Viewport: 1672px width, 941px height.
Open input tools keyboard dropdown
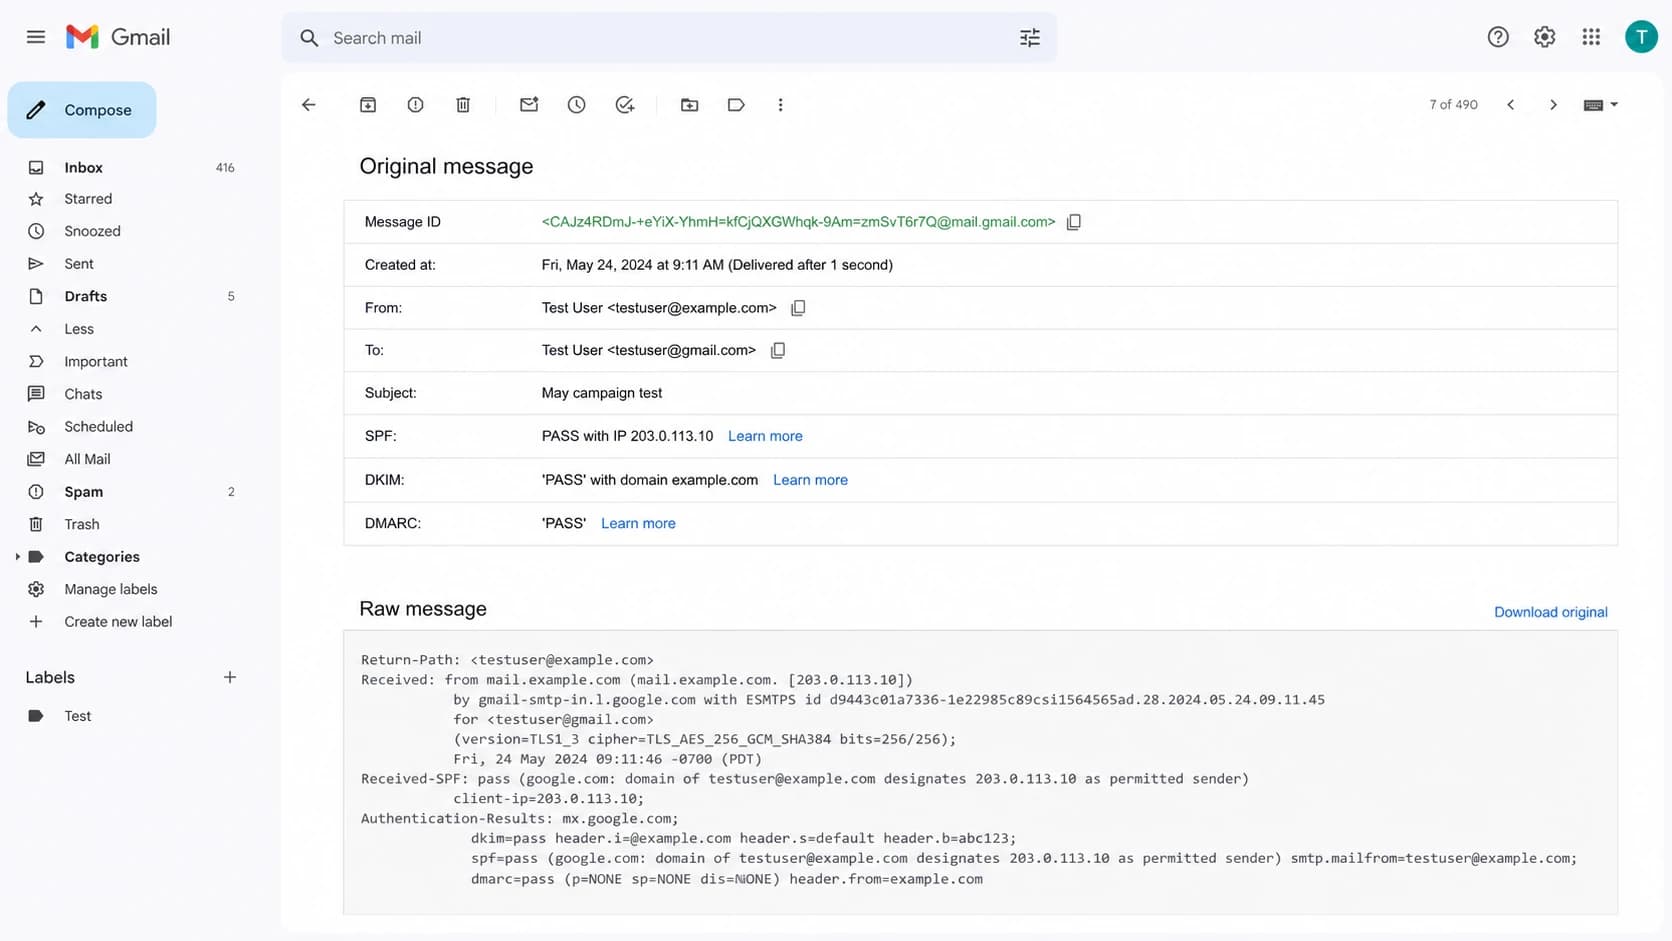pos(1601,105)
